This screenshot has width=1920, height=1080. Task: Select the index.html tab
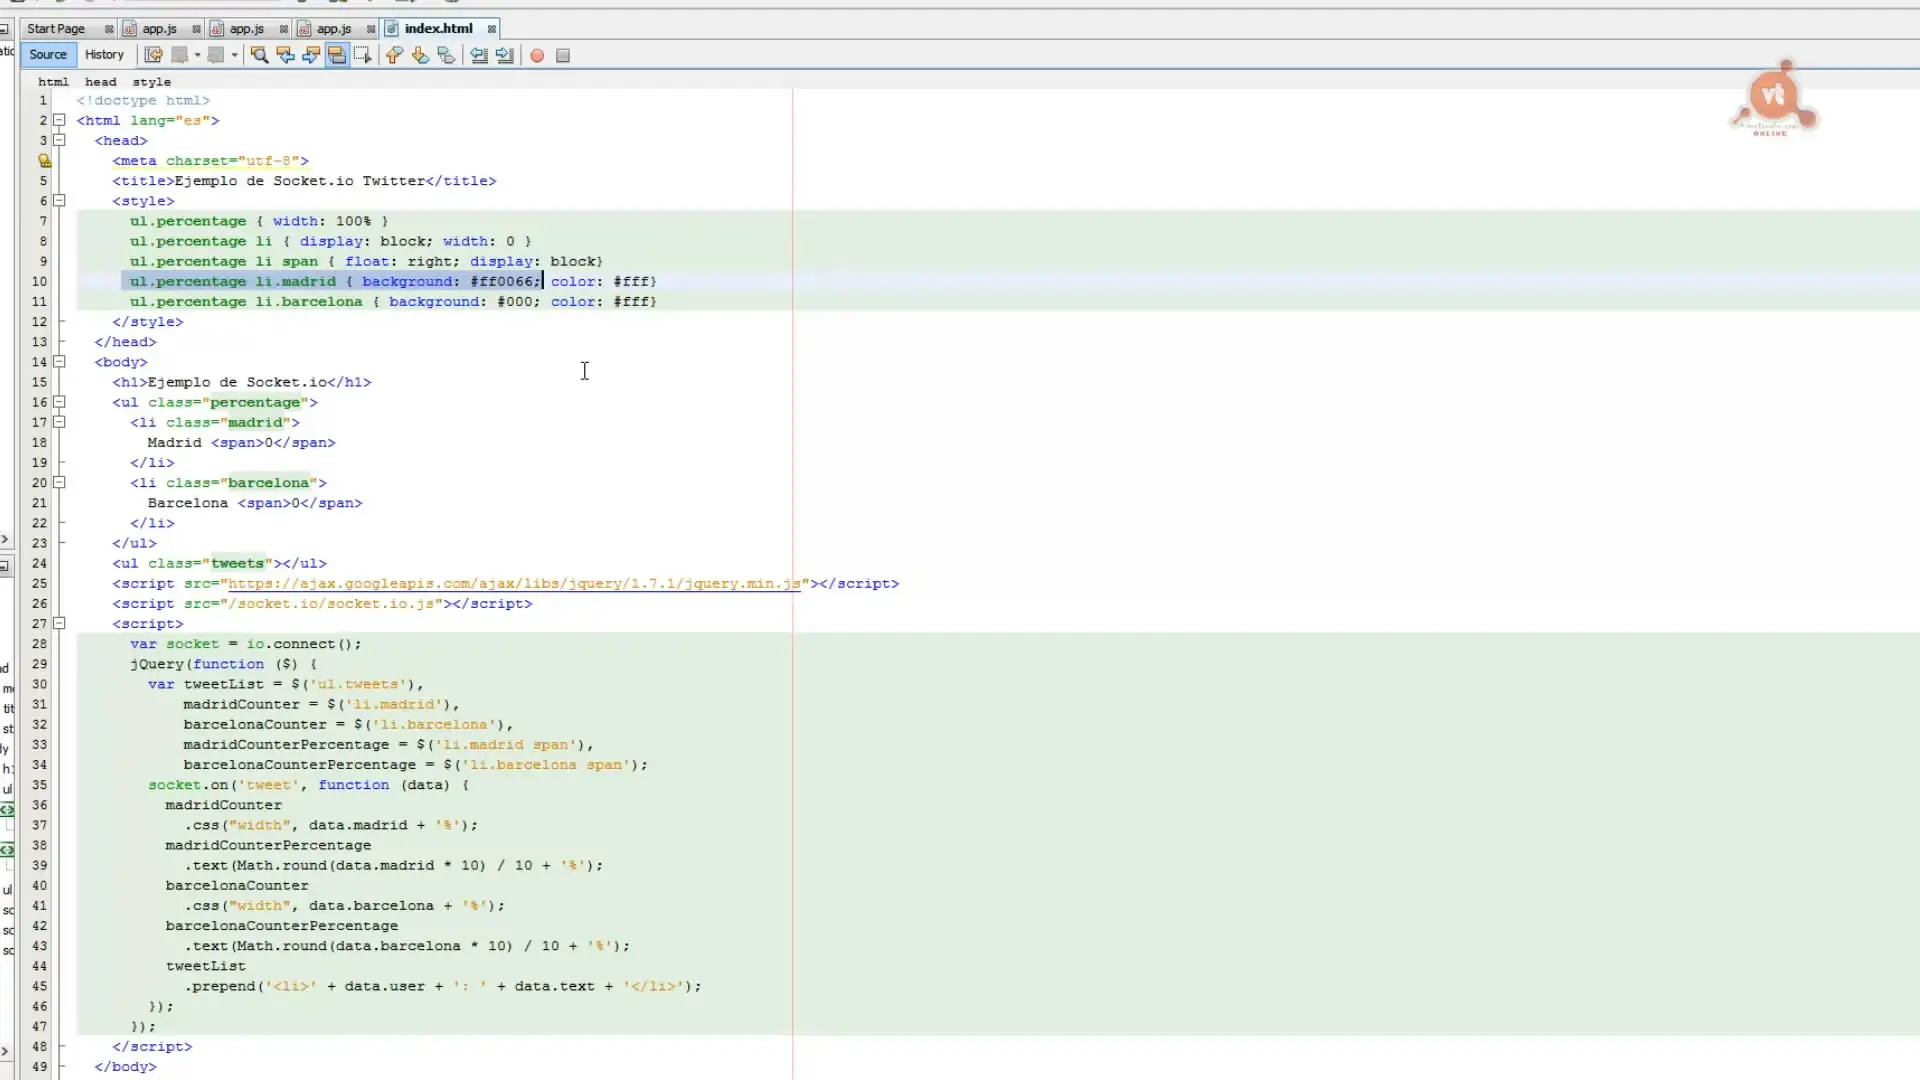(438, 28)
